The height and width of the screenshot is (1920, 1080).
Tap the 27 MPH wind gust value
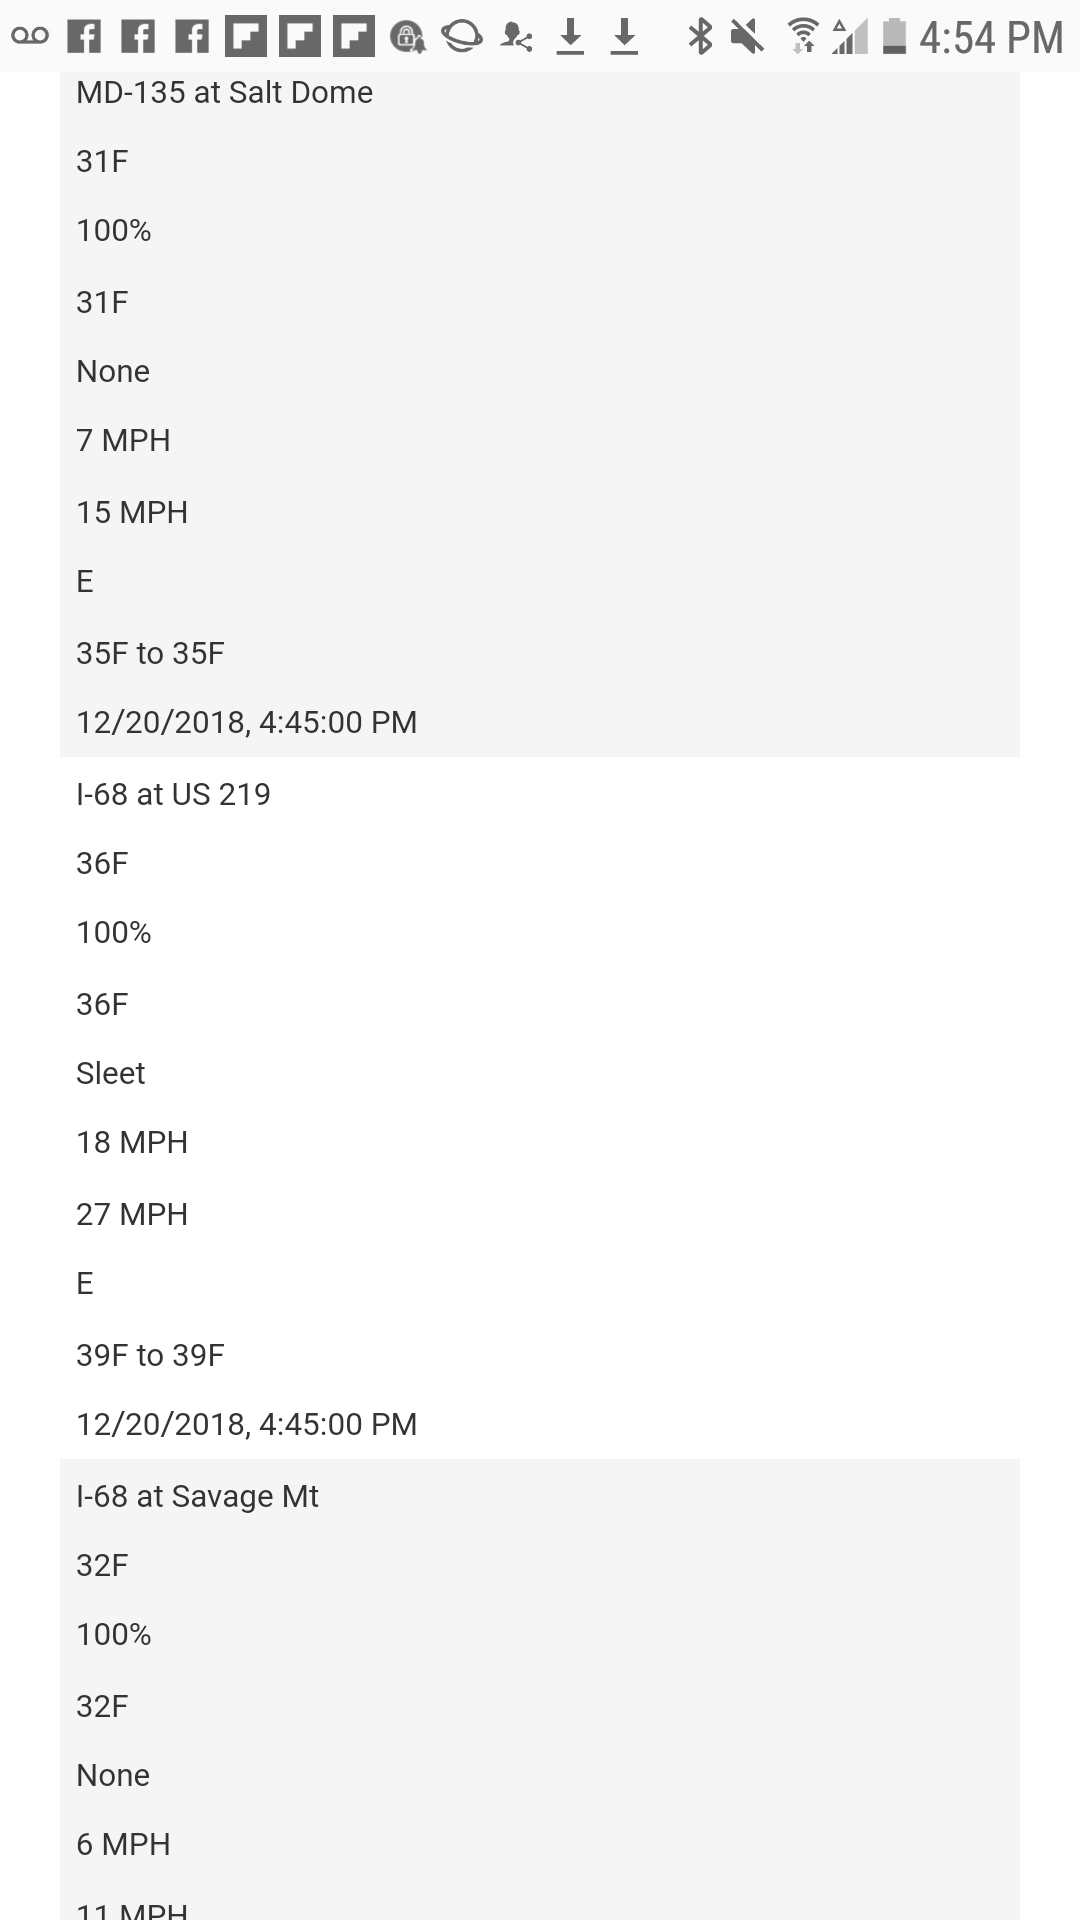[x=132, y=1215]
